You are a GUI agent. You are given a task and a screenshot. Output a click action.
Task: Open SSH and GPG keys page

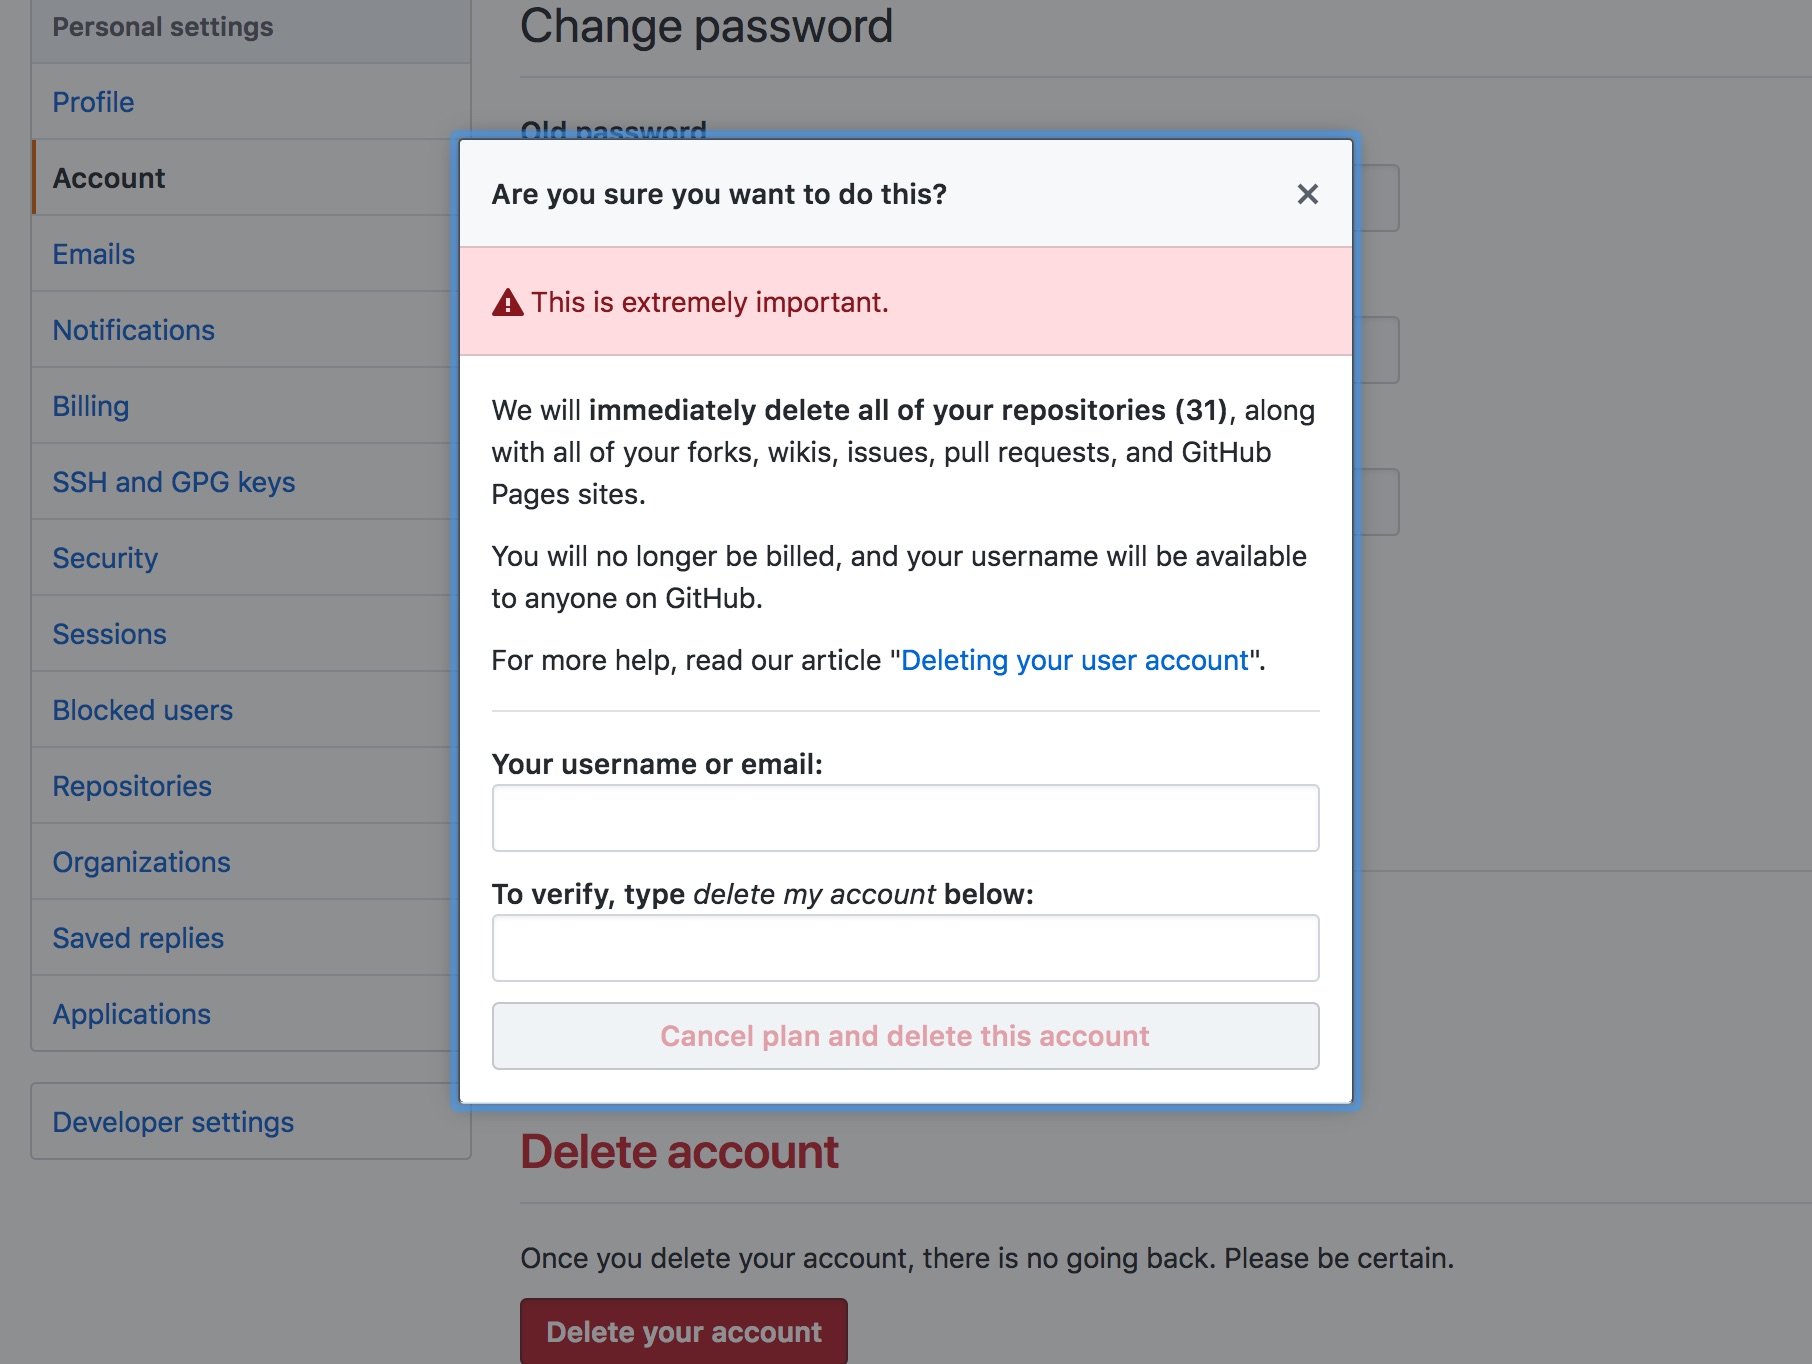[173, 482]
